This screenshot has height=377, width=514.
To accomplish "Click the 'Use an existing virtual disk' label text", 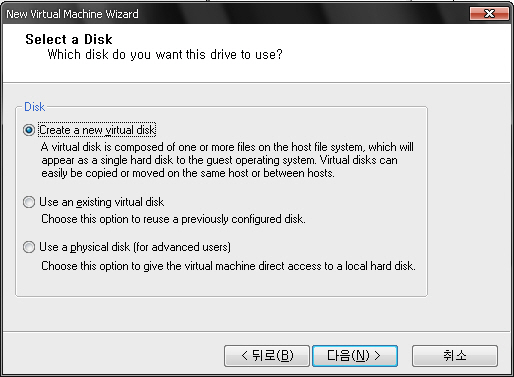I will (x=102, y=202).
